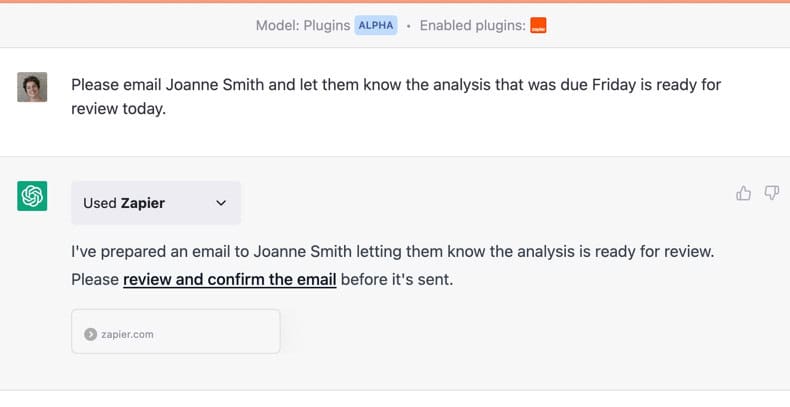Give the response a thumbs up
The width and height of the screenshot is (790, 407).
(744, 193)
